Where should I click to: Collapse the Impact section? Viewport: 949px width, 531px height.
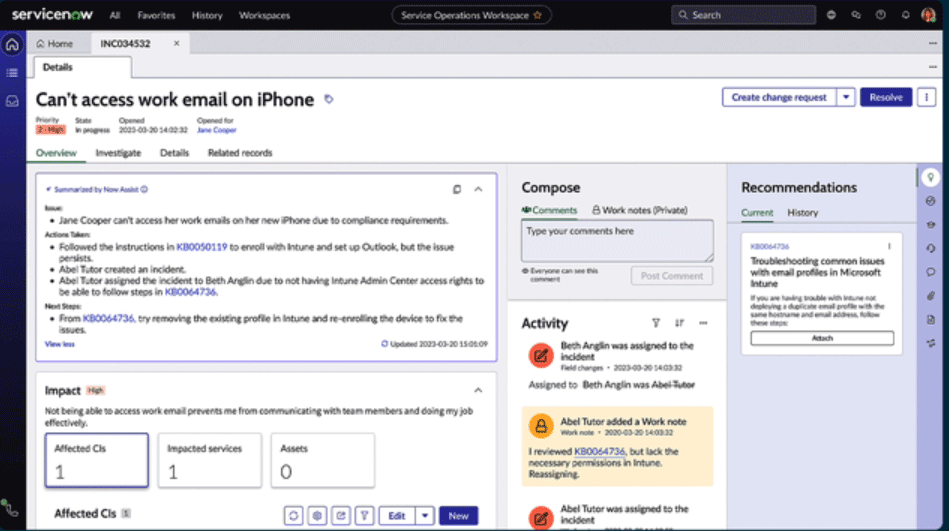pos(478,391)
